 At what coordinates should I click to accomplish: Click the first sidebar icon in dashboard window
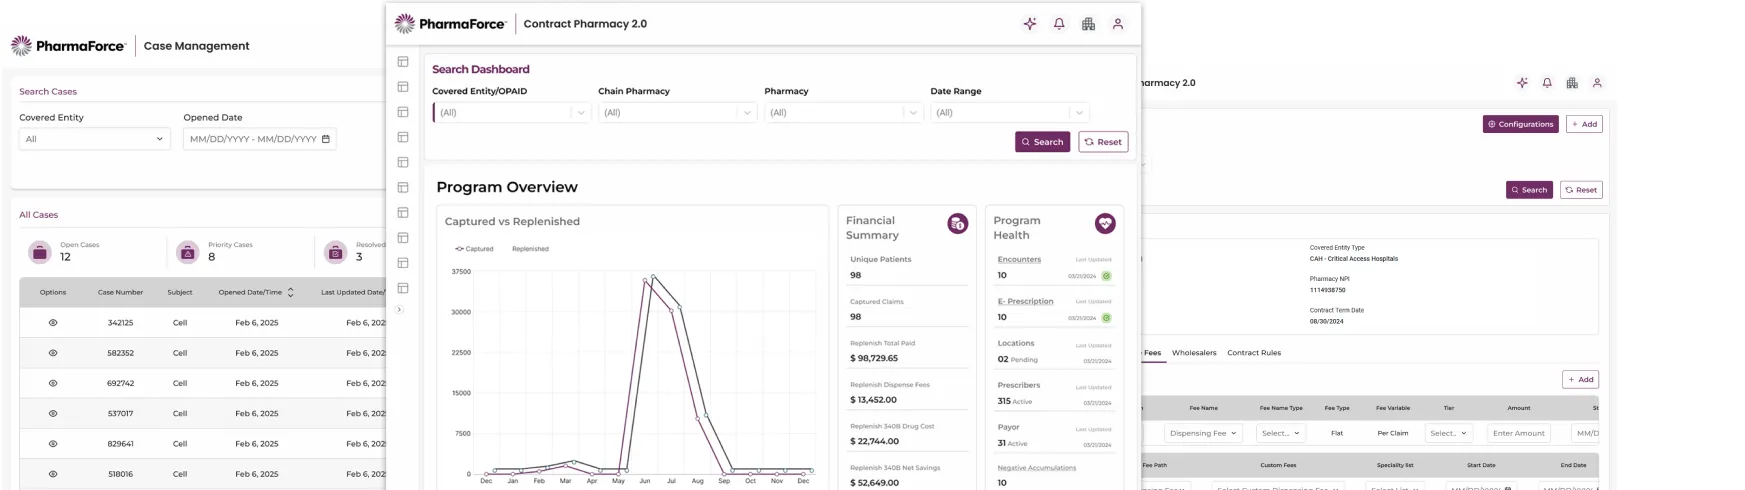coord(403,62)
